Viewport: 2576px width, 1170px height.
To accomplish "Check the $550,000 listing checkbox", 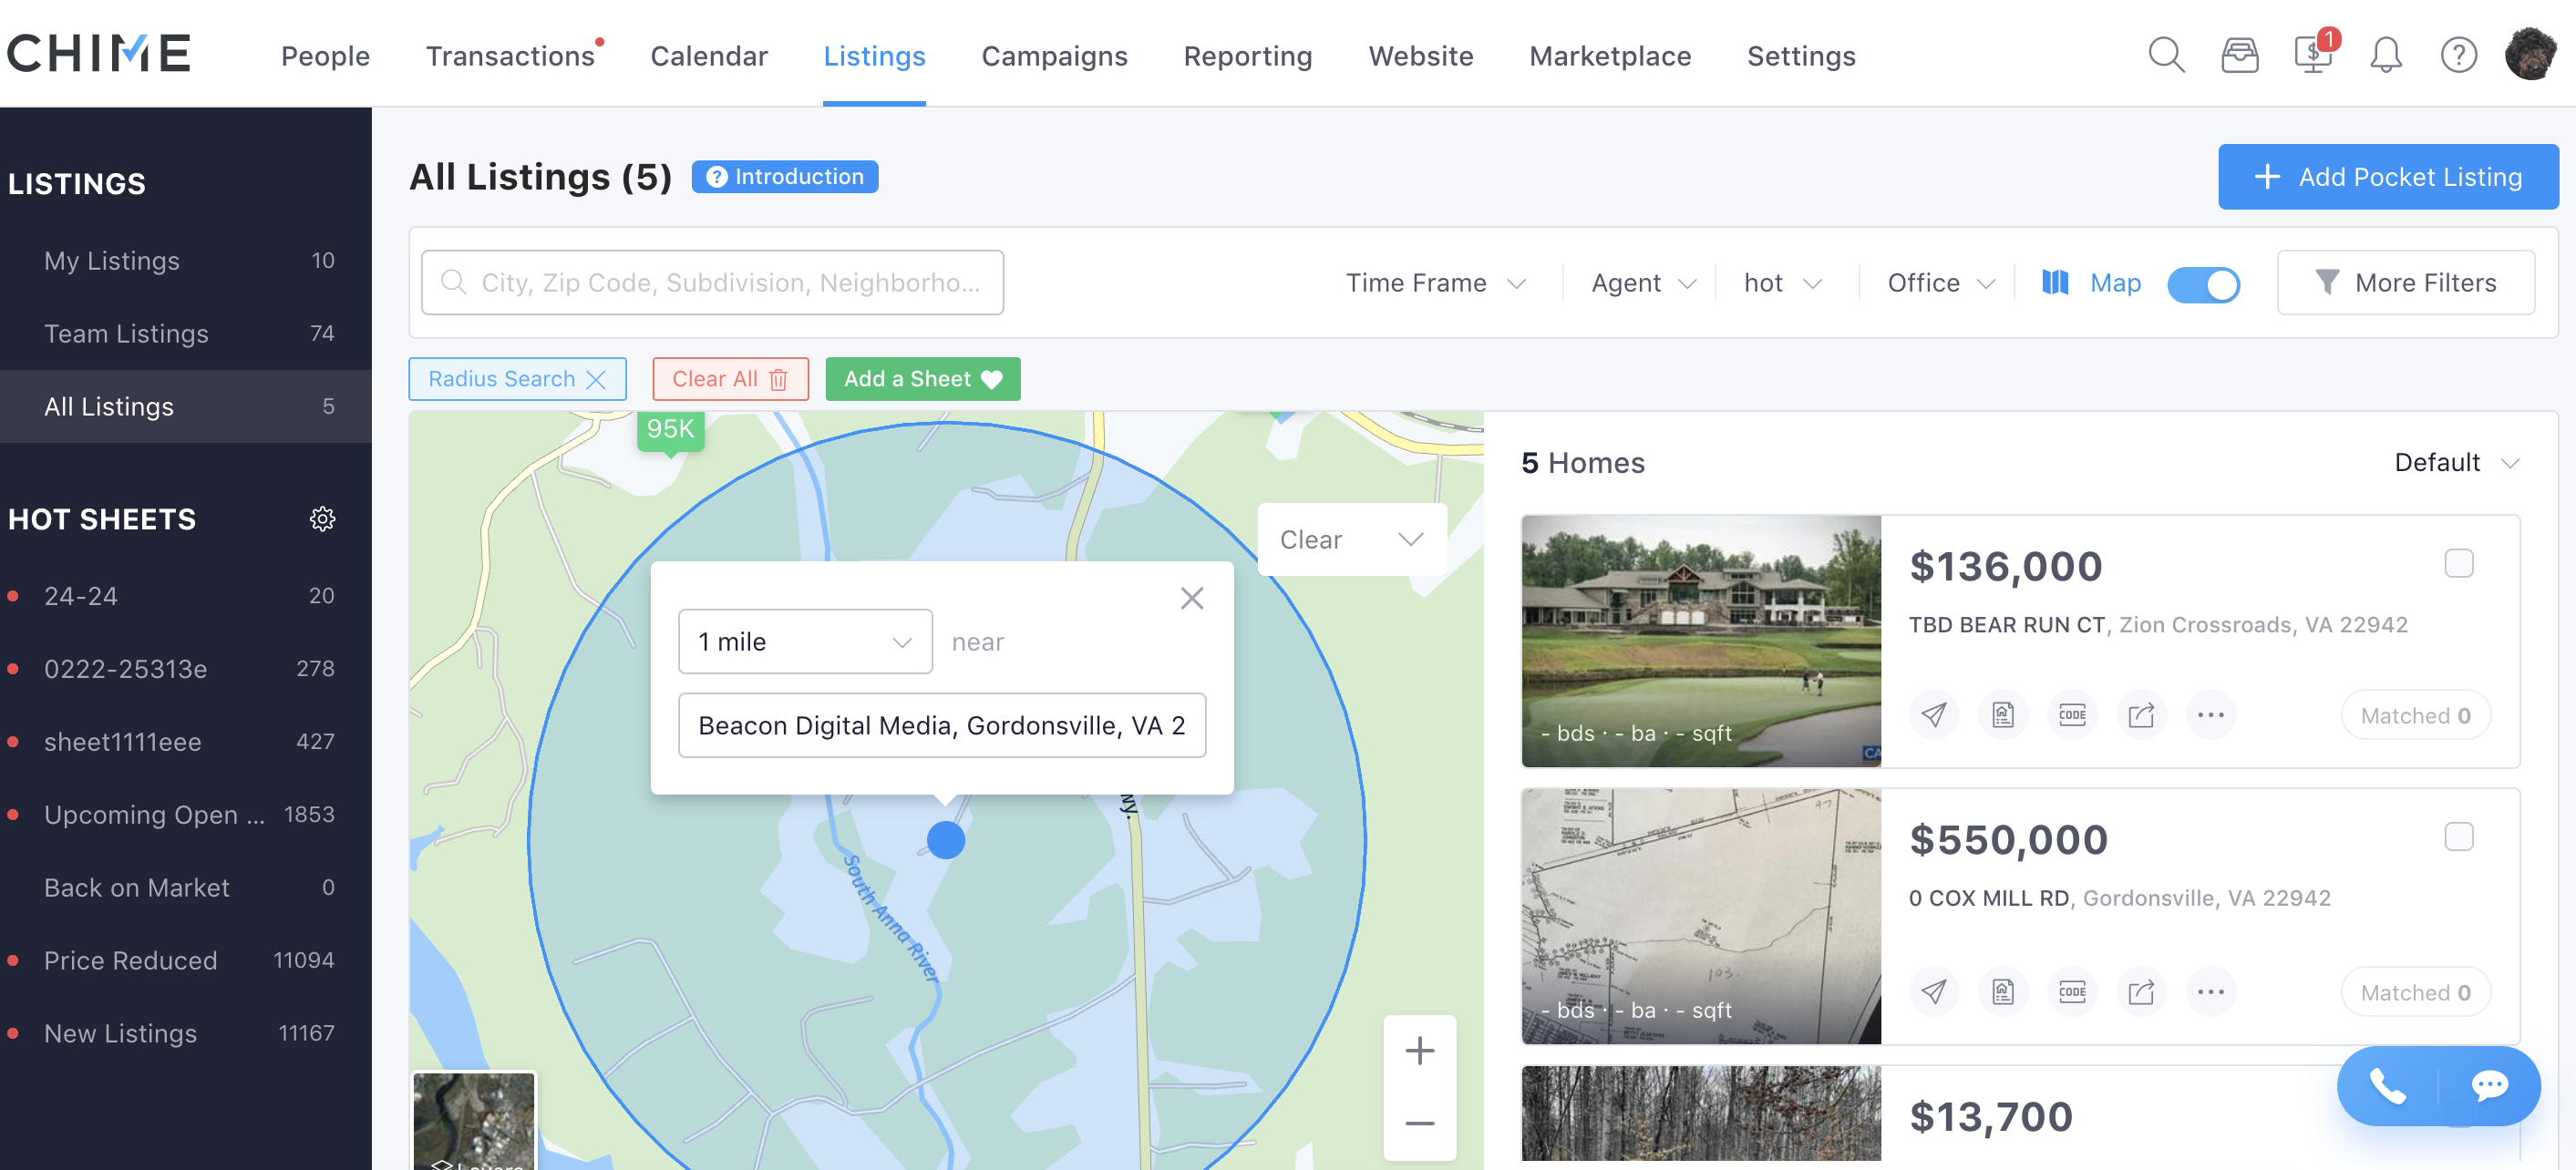I will pos(2458,837).
